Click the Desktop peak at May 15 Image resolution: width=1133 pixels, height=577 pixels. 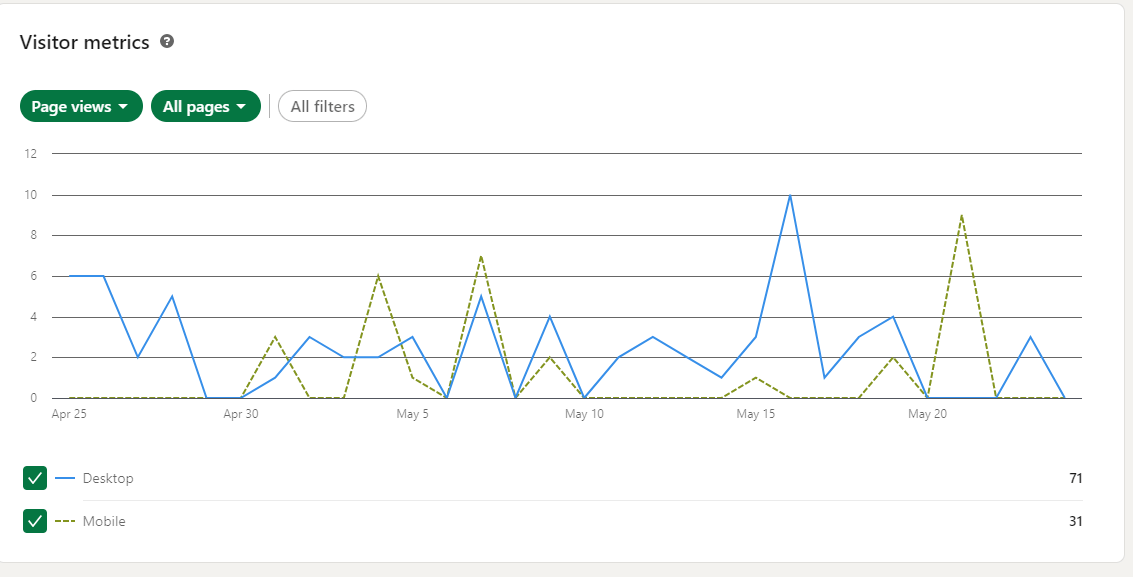click(790, 195)
